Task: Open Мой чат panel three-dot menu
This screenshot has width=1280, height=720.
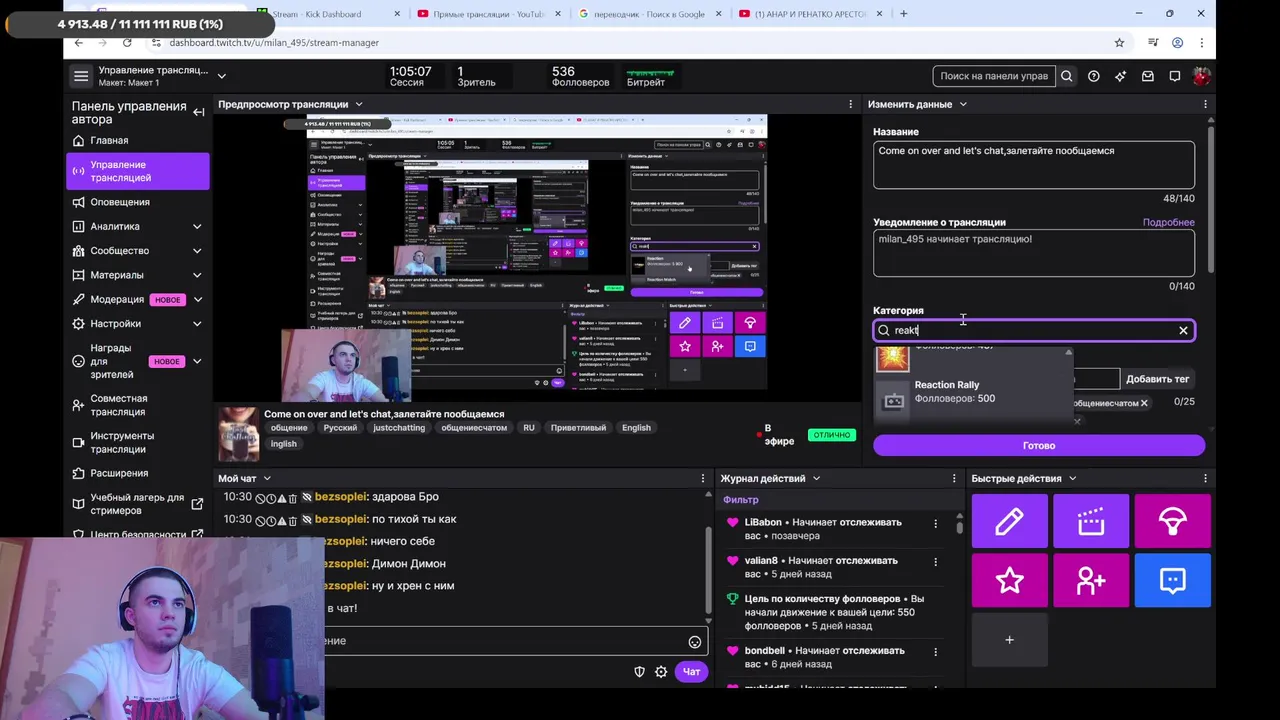Action: [703, 478]
